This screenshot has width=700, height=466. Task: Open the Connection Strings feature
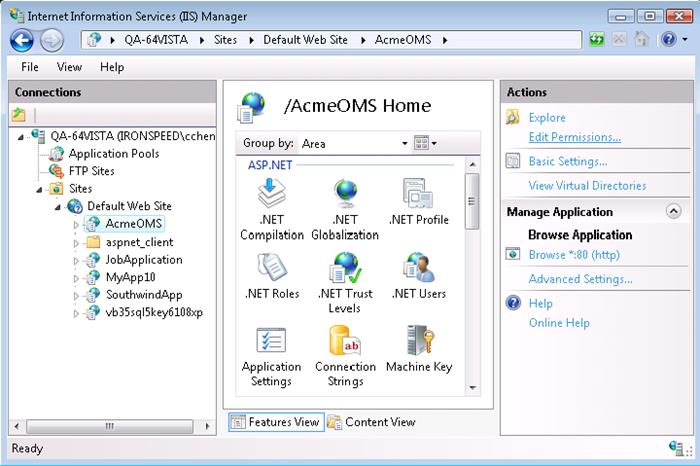tap(345, 356)
